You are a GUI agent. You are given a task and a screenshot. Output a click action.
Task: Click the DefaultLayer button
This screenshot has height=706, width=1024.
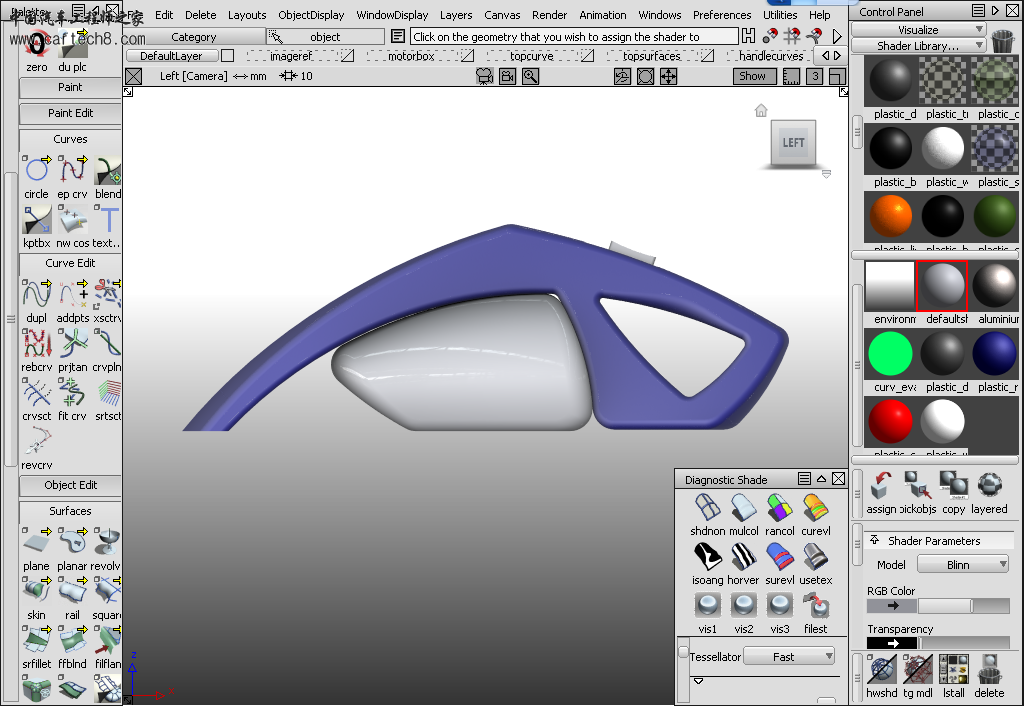(x=171, y=56)
